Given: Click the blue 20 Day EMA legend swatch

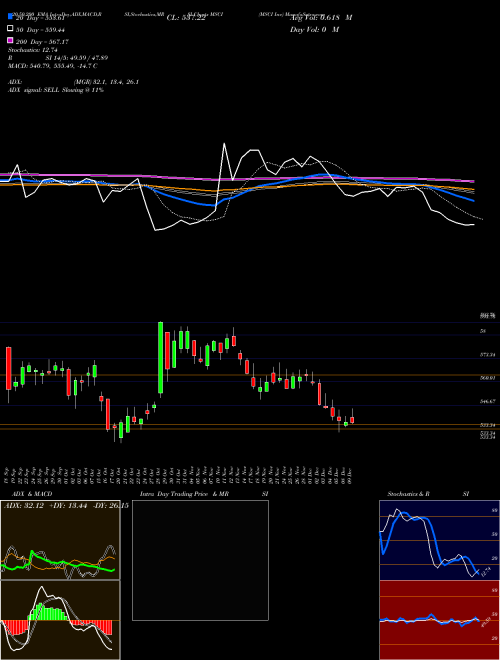Looking at the screenshot, I should 11,17.
